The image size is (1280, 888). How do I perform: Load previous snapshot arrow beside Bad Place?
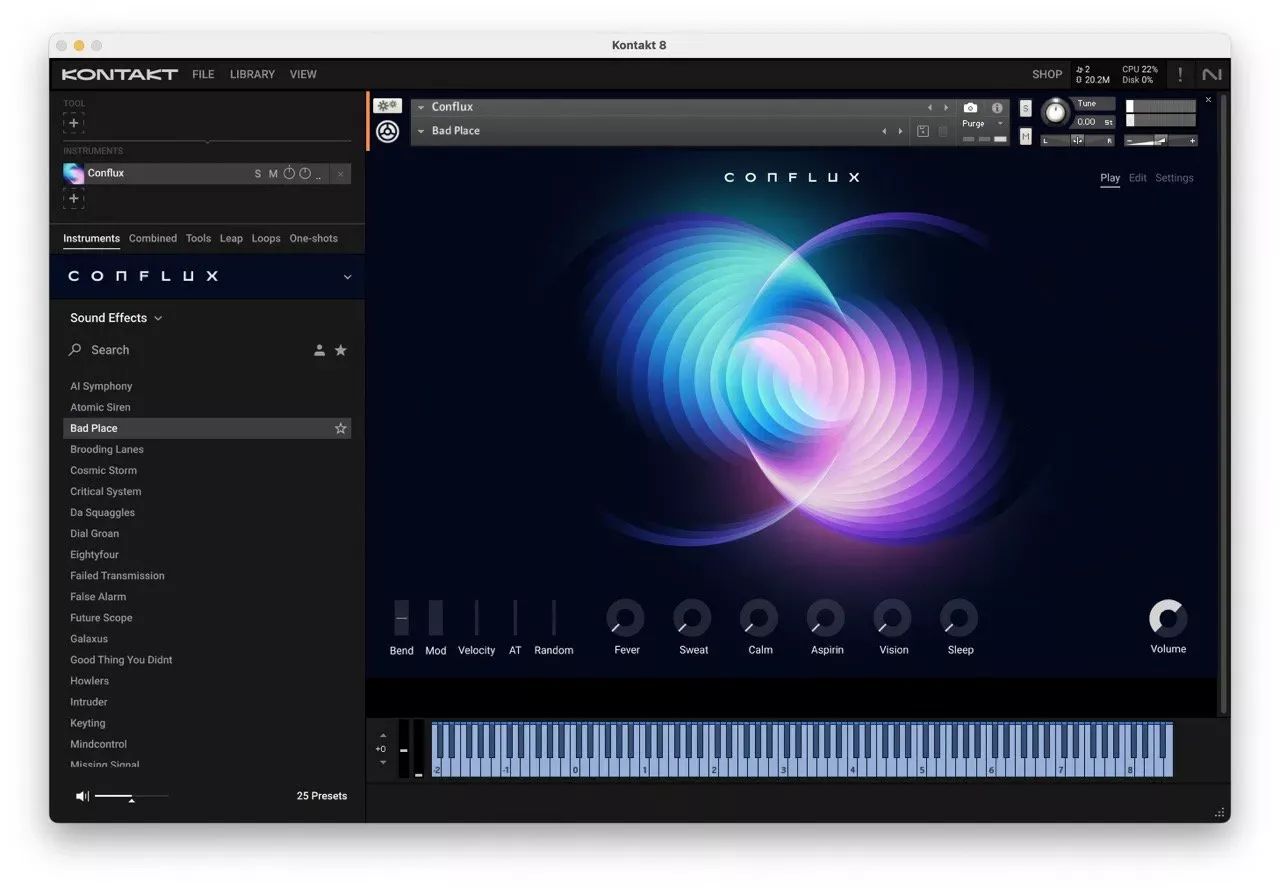coord(883,131)
